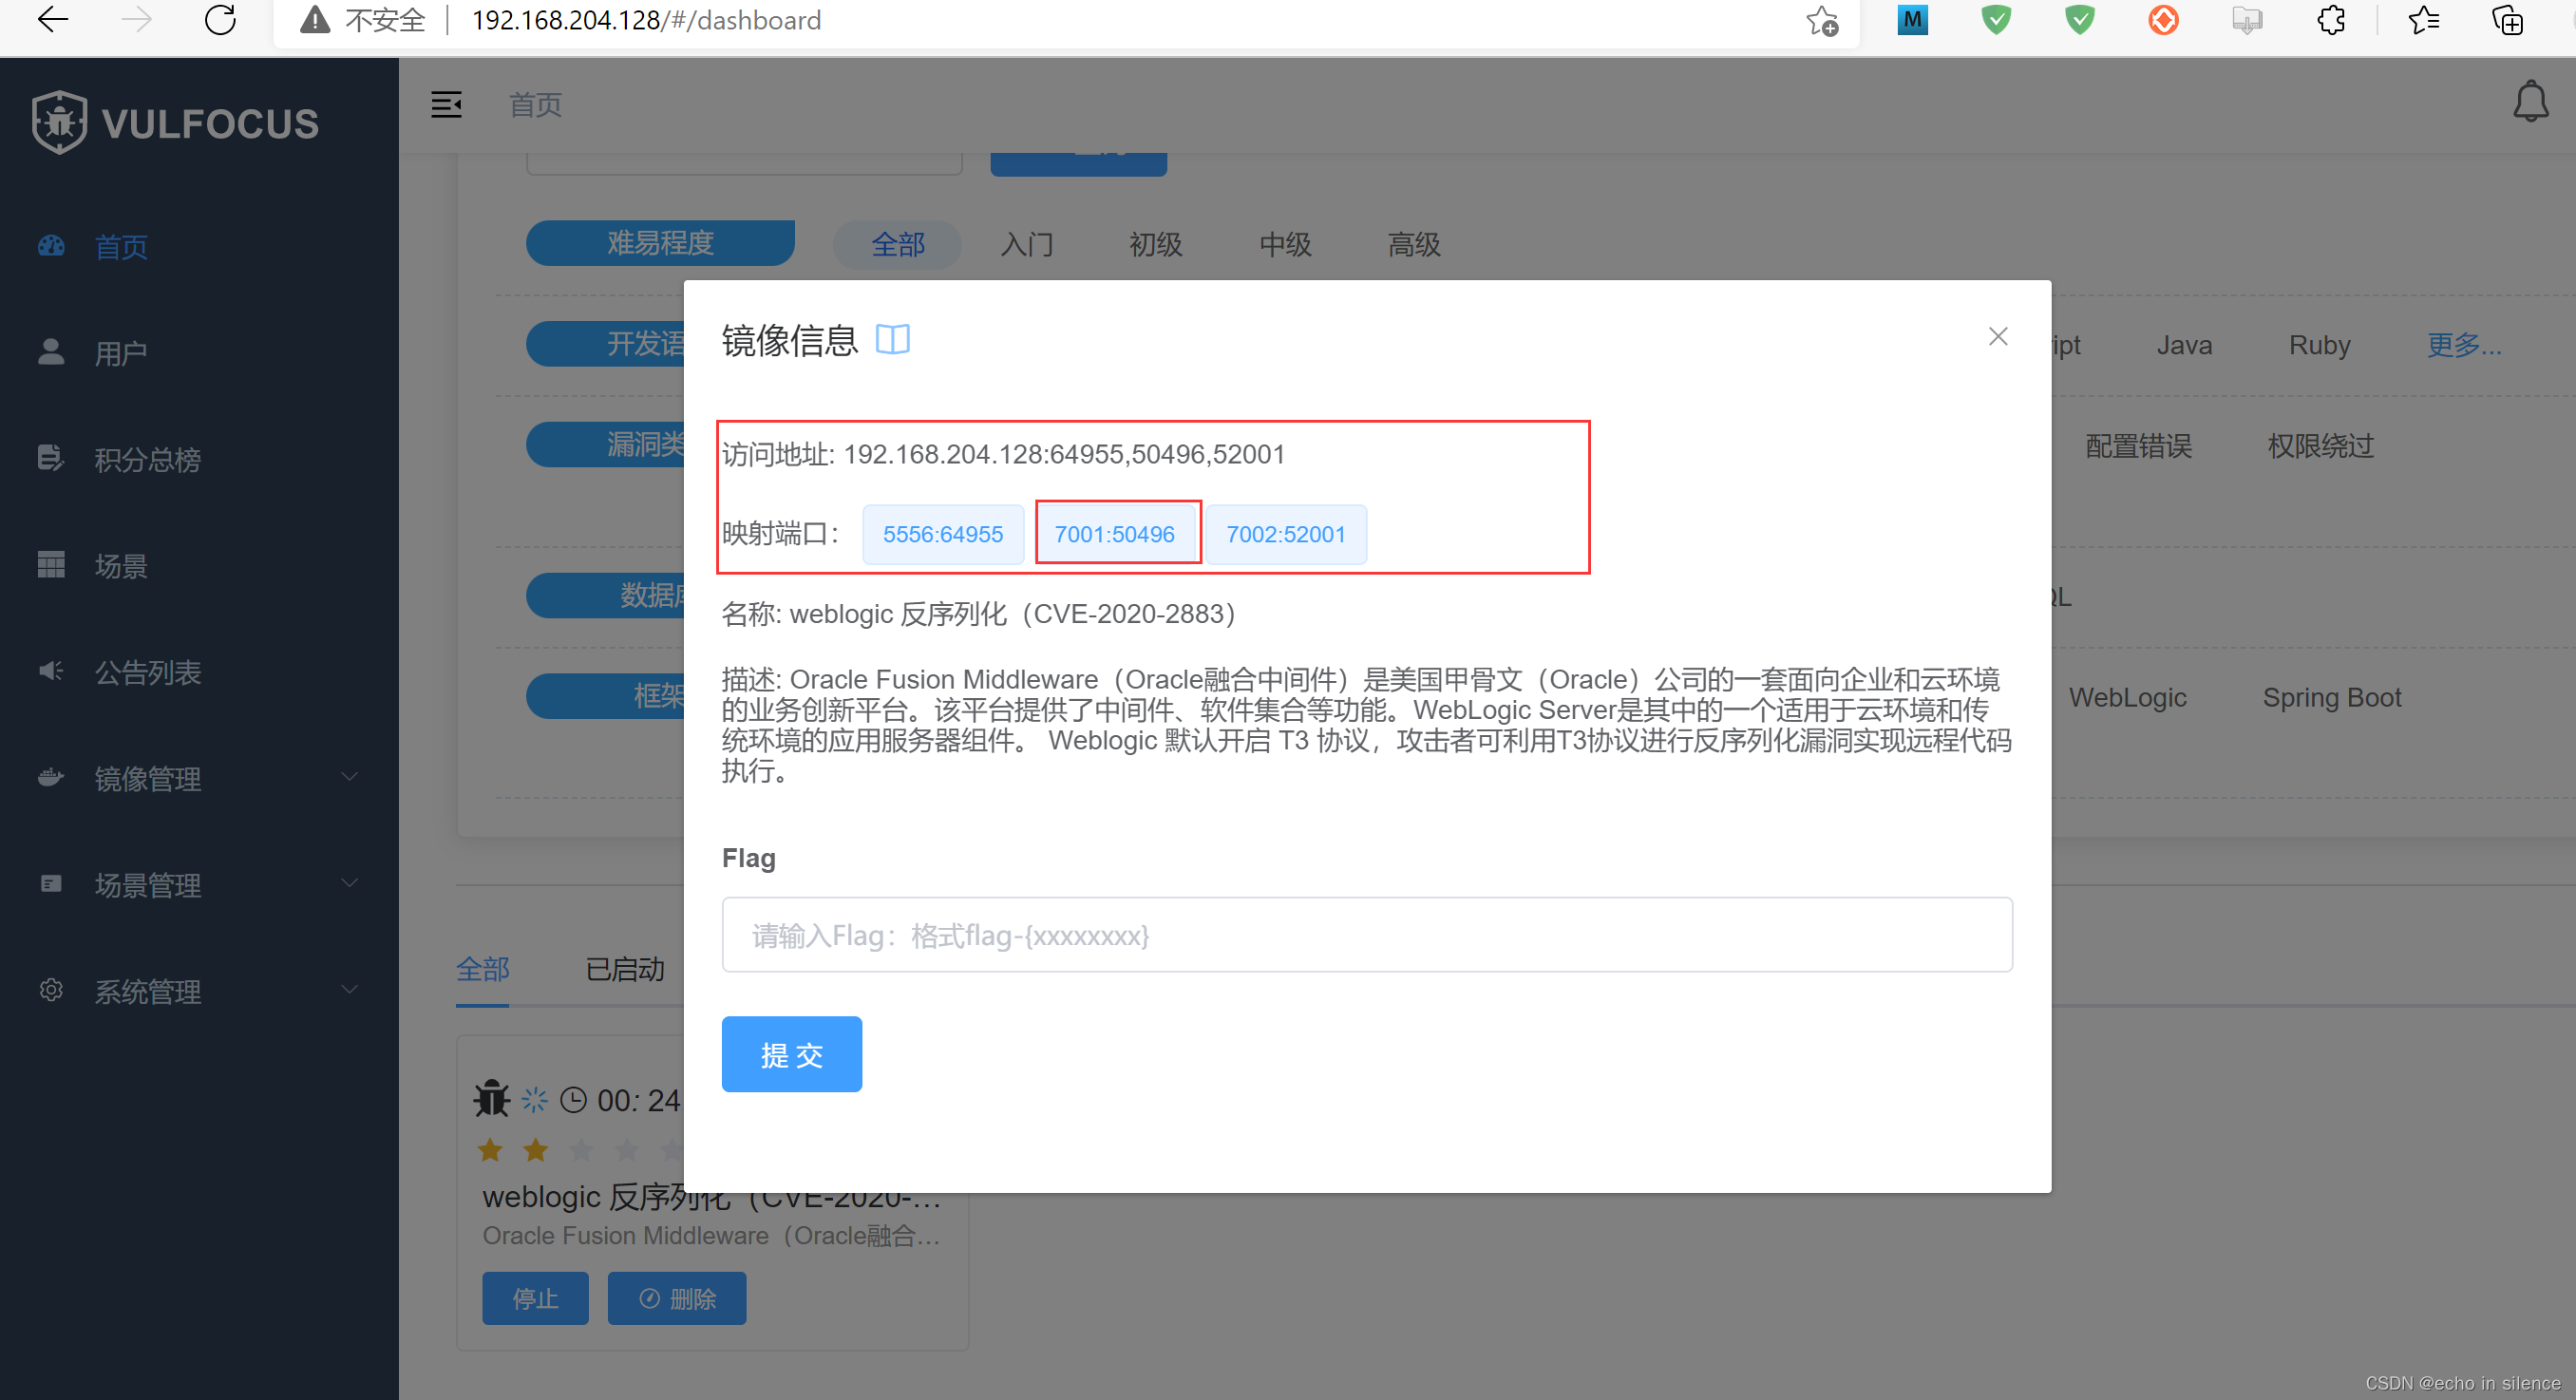The height and width of the screenshot is (1400, 2576).
Task: Select the 入门 difficulty filter
Action: click(x=1027, y=244)
